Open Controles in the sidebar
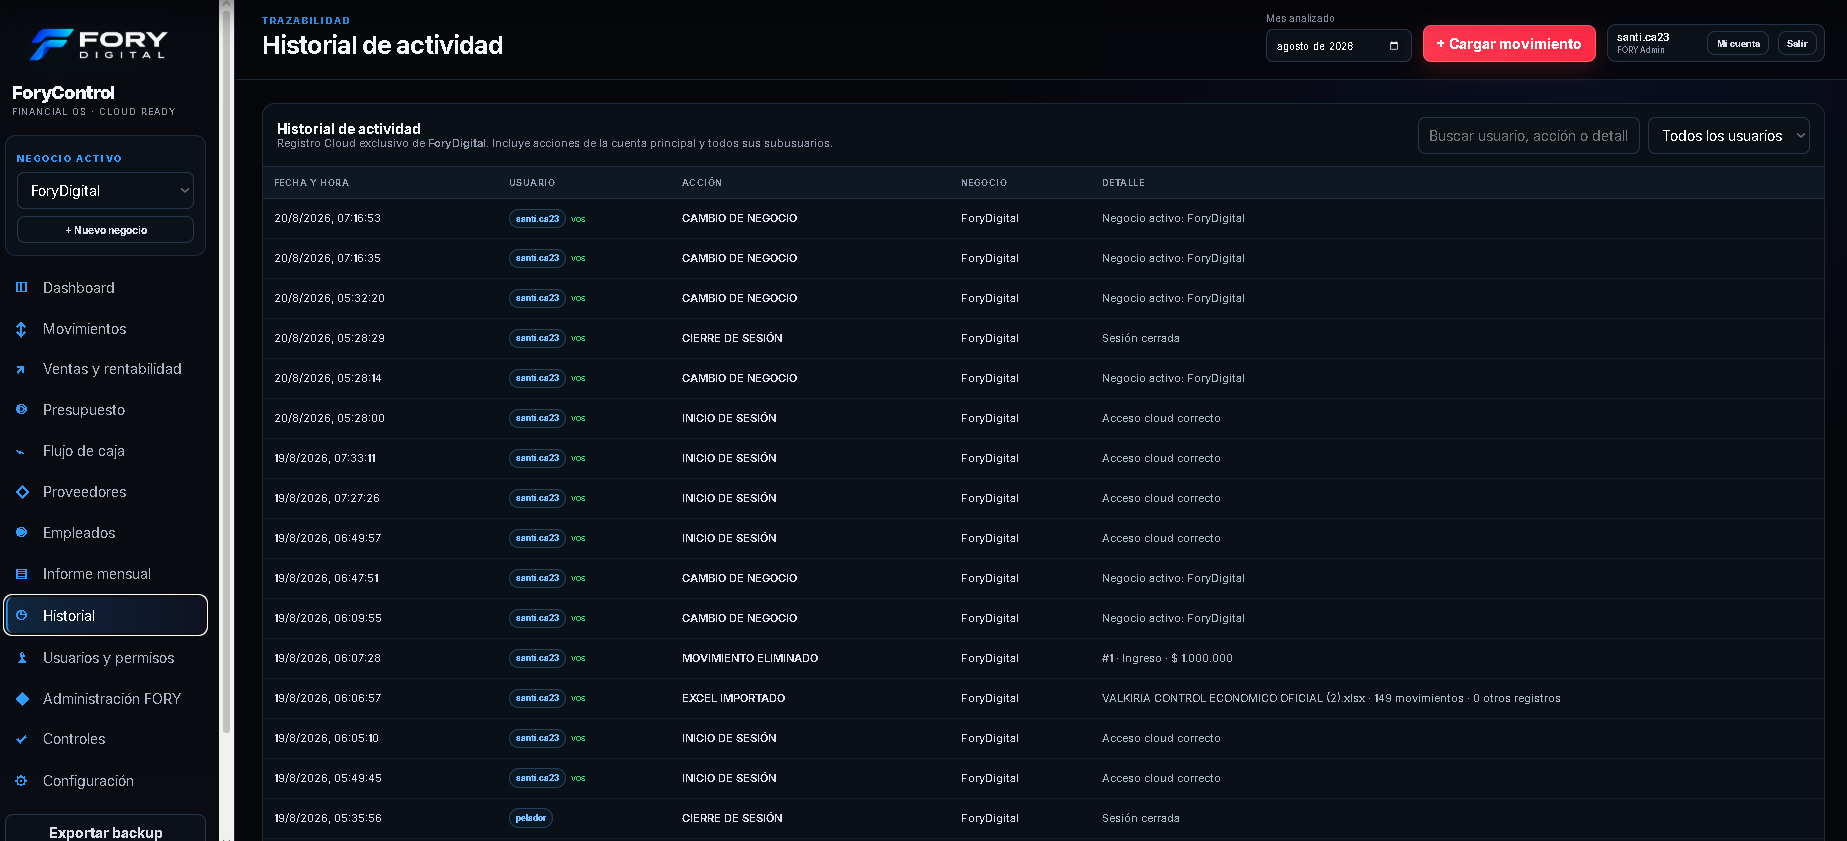This screenshot has height=841, width=1847. point(105,739)
